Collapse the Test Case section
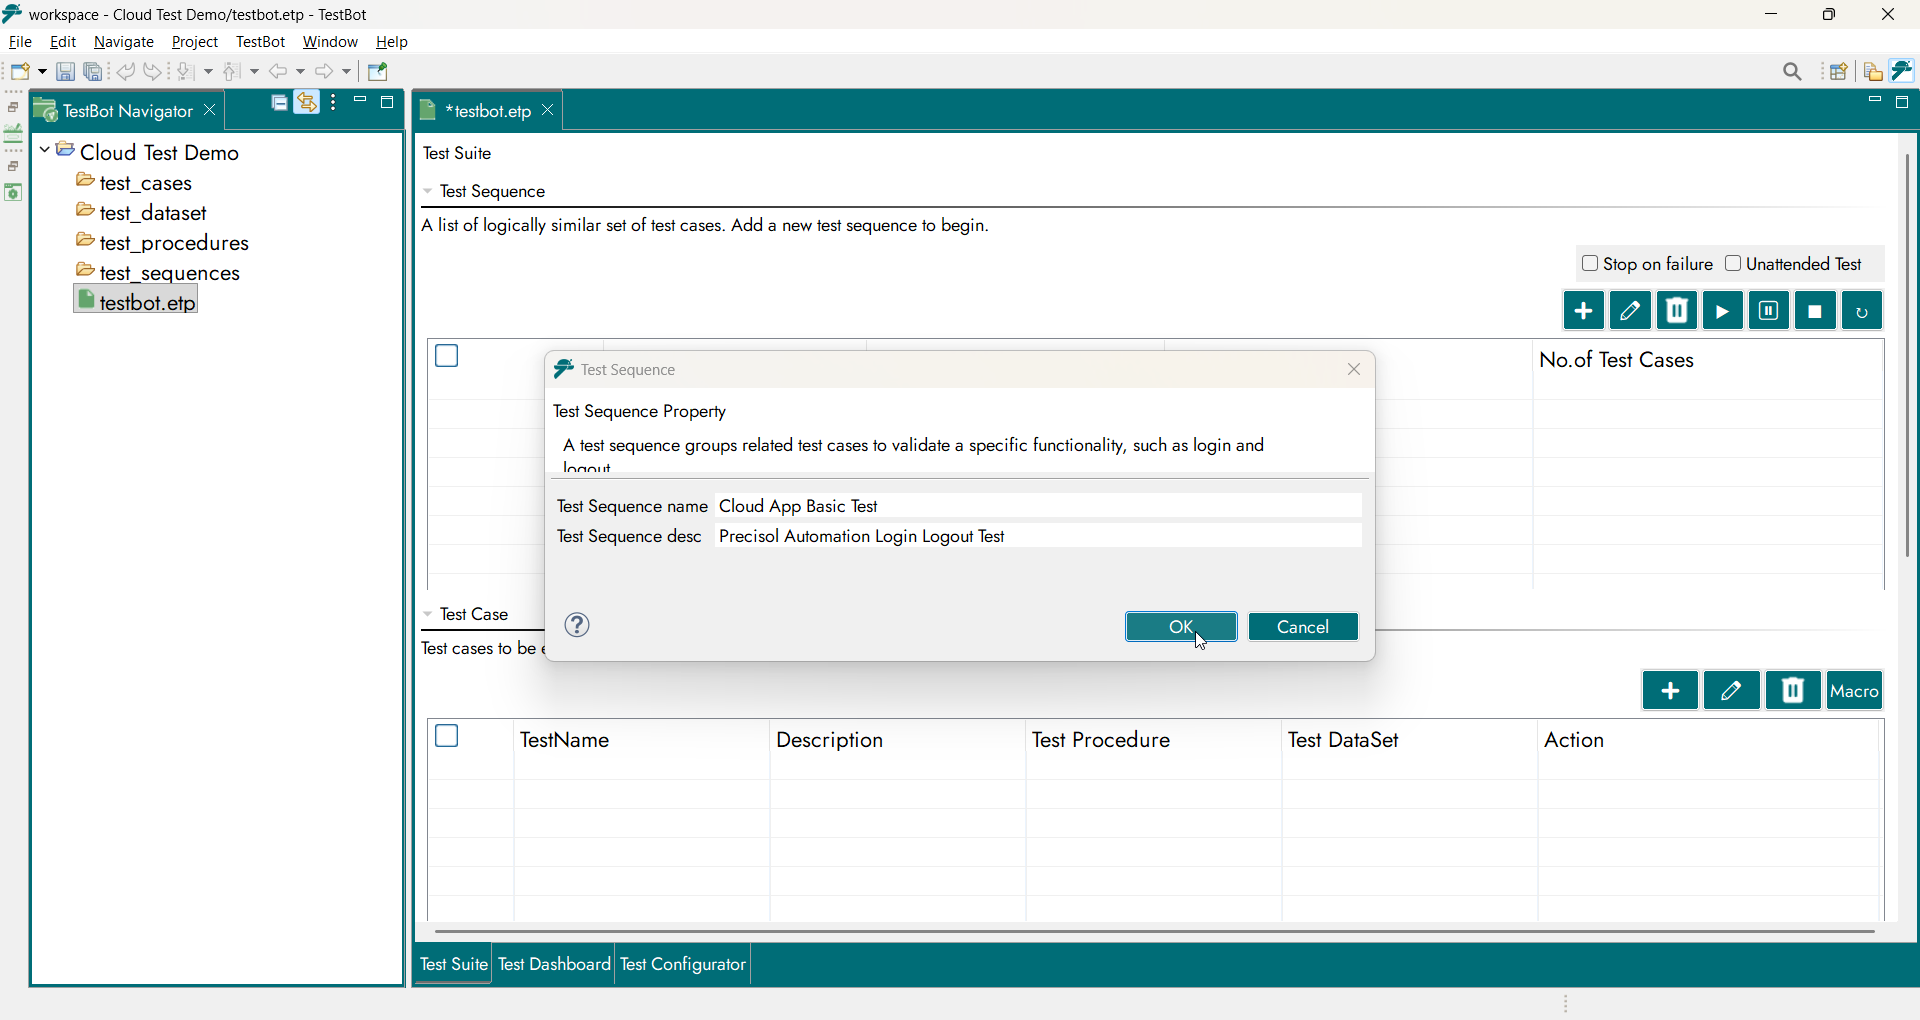 (428, 615)
